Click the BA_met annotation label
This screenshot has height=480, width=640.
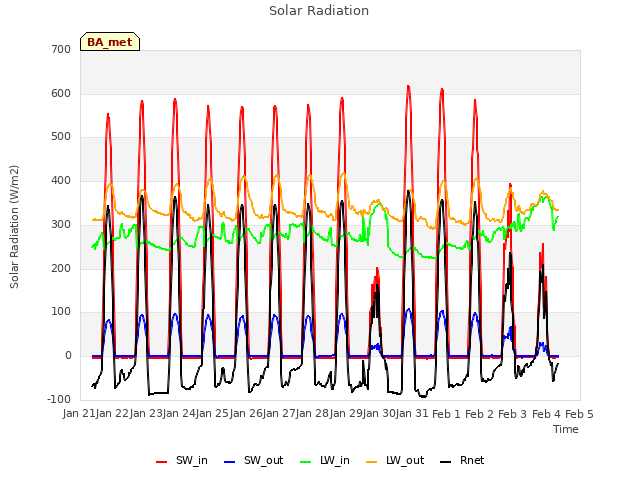click(x=110, y=42)
